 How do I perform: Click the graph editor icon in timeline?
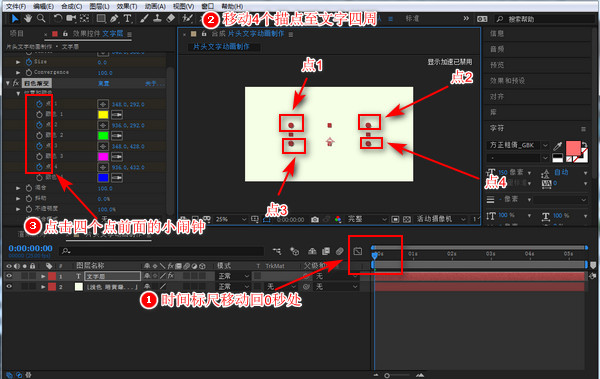[x=357, y=251]
